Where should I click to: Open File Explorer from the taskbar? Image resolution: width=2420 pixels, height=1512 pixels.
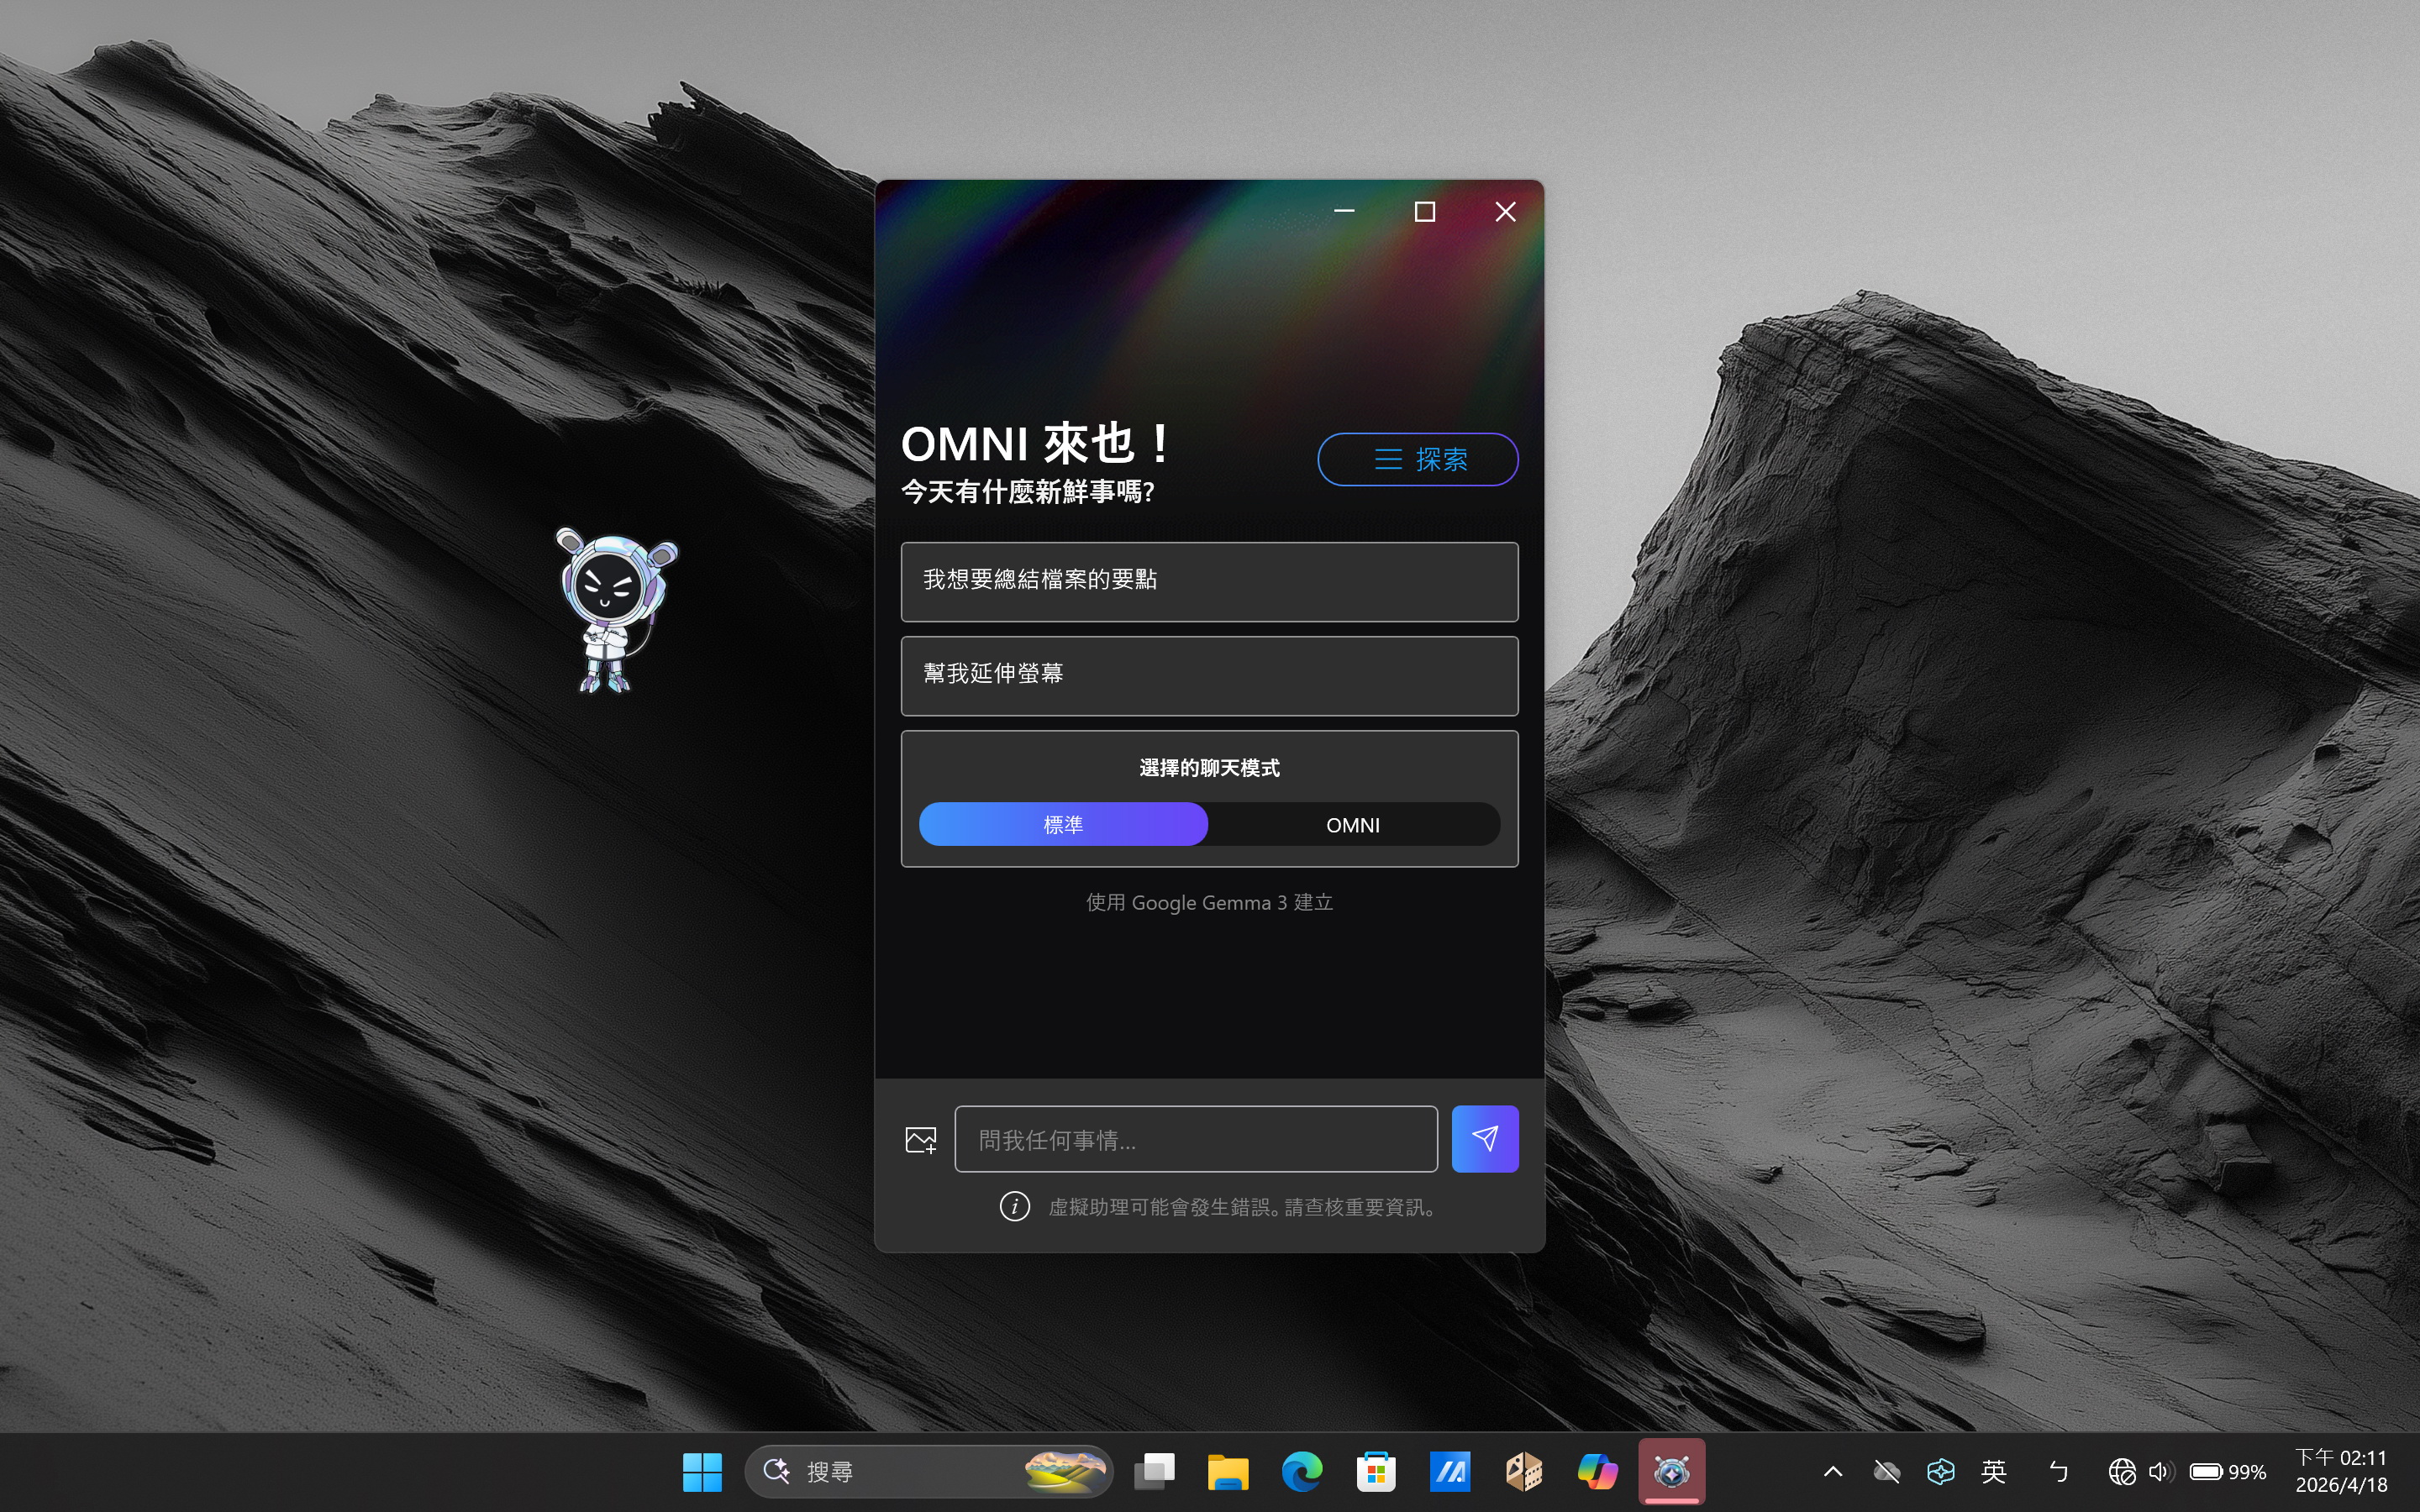[x=1227, y=1471]
